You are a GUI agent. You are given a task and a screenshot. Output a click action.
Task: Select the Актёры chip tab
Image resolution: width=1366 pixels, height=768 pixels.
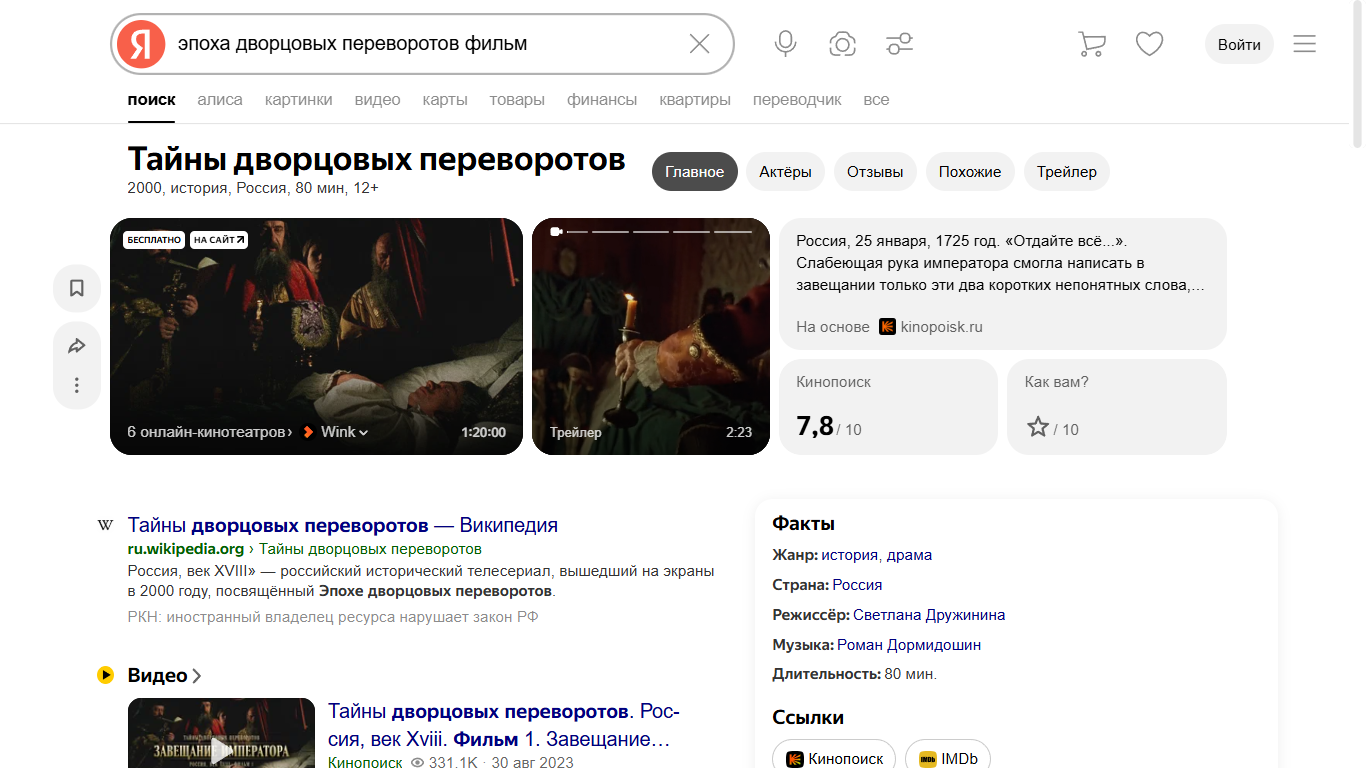[x=785, y=172]
